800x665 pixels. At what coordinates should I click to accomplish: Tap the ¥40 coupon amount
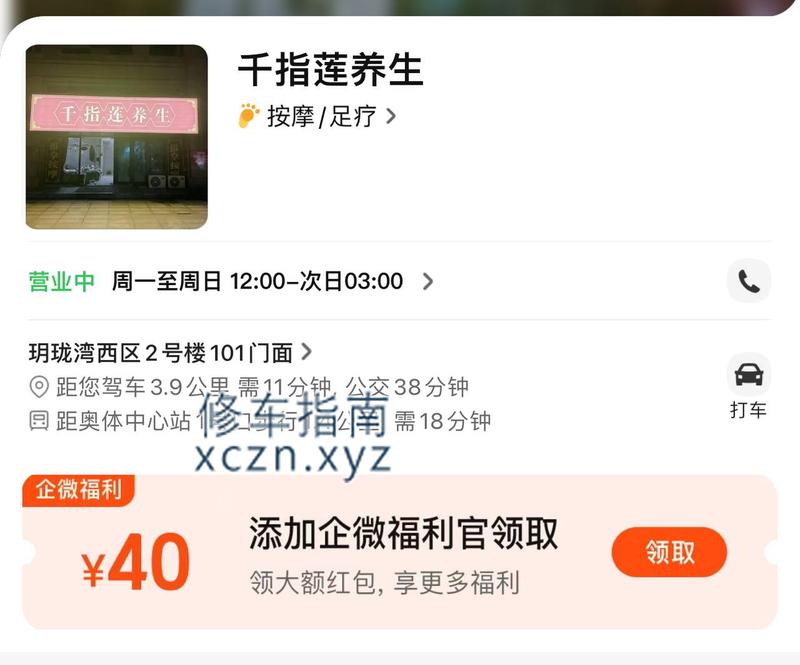pyautogui.click(x=136, y=561)
